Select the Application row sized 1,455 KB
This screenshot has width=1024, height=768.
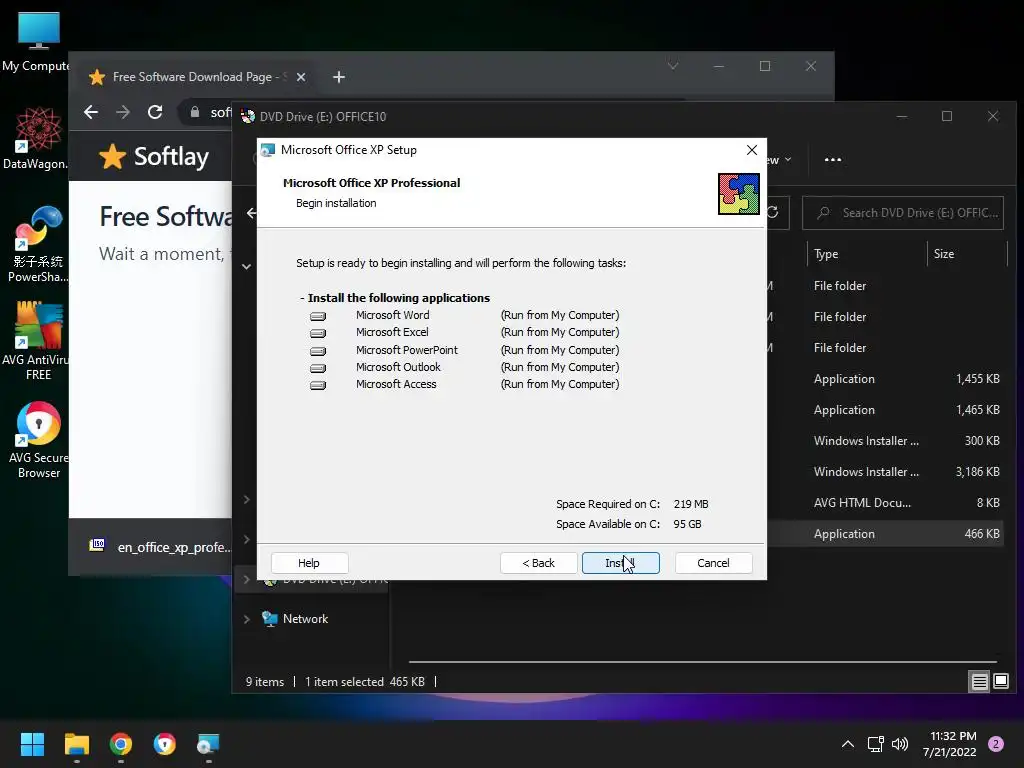pos(886,379)
